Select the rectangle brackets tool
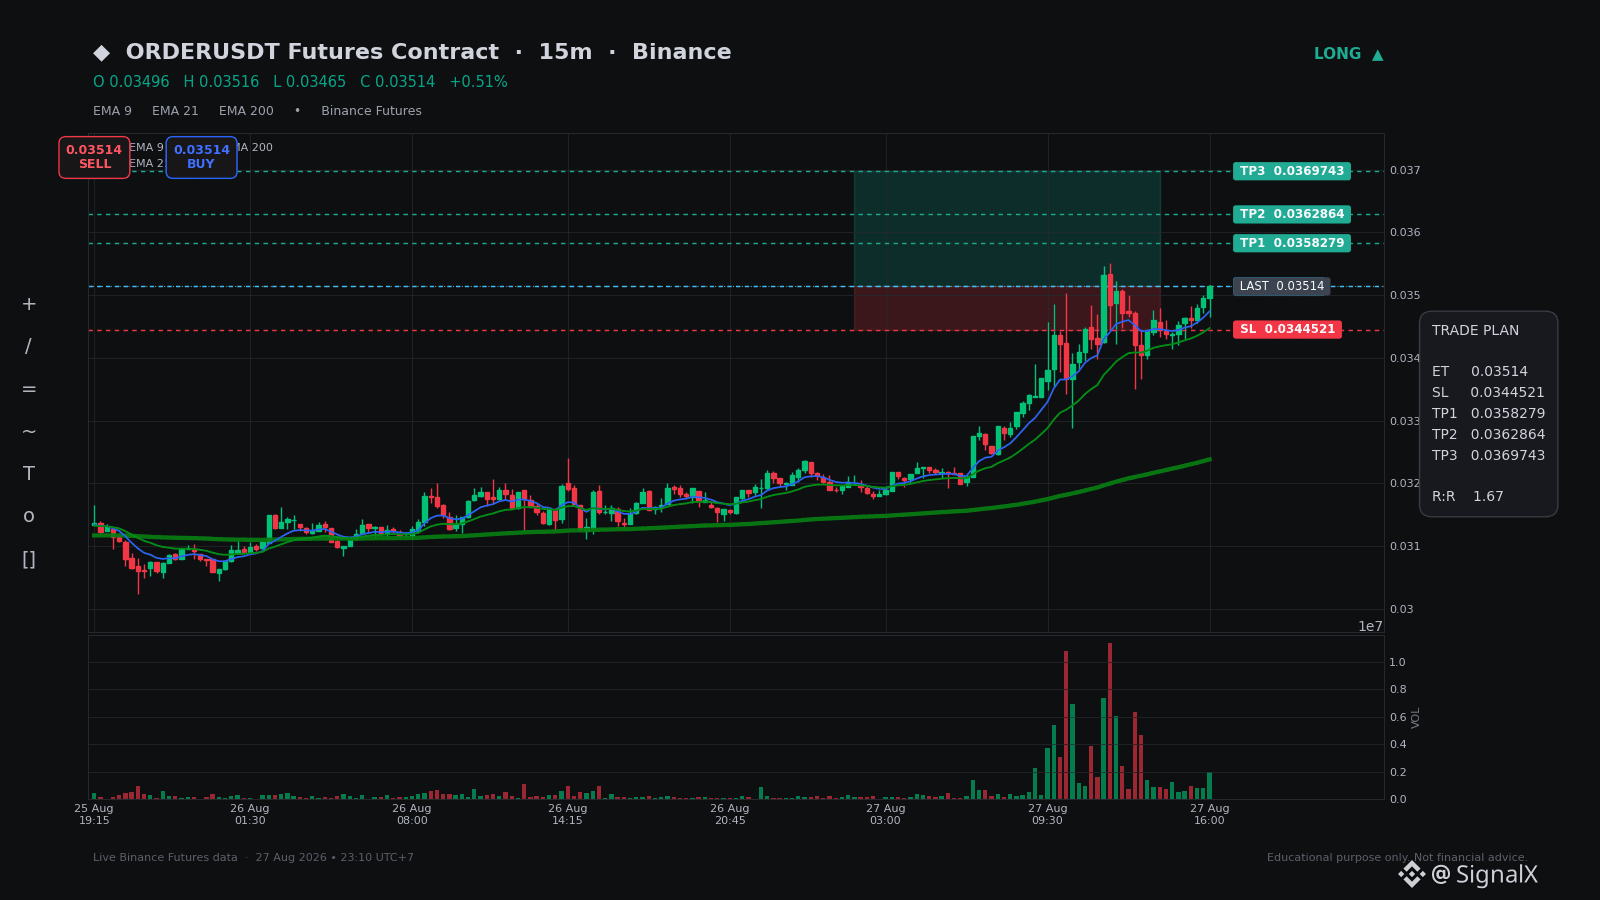Screen dimensions: 1600x900 pyautogui.click(x=29, y=559)
